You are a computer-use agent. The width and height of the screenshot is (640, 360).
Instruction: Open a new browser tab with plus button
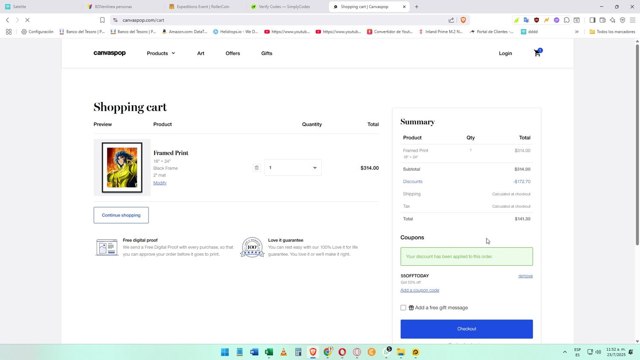pyautogui.click(x=416, y=7)
